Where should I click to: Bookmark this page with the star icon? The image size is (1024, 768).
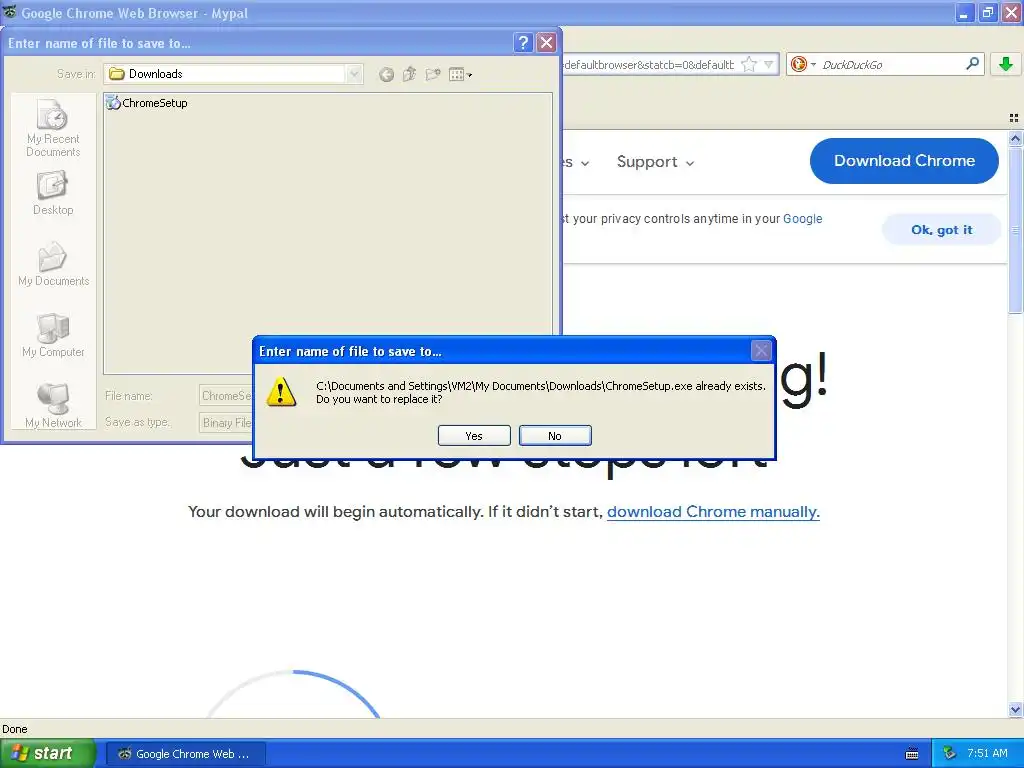click(749, 65)
